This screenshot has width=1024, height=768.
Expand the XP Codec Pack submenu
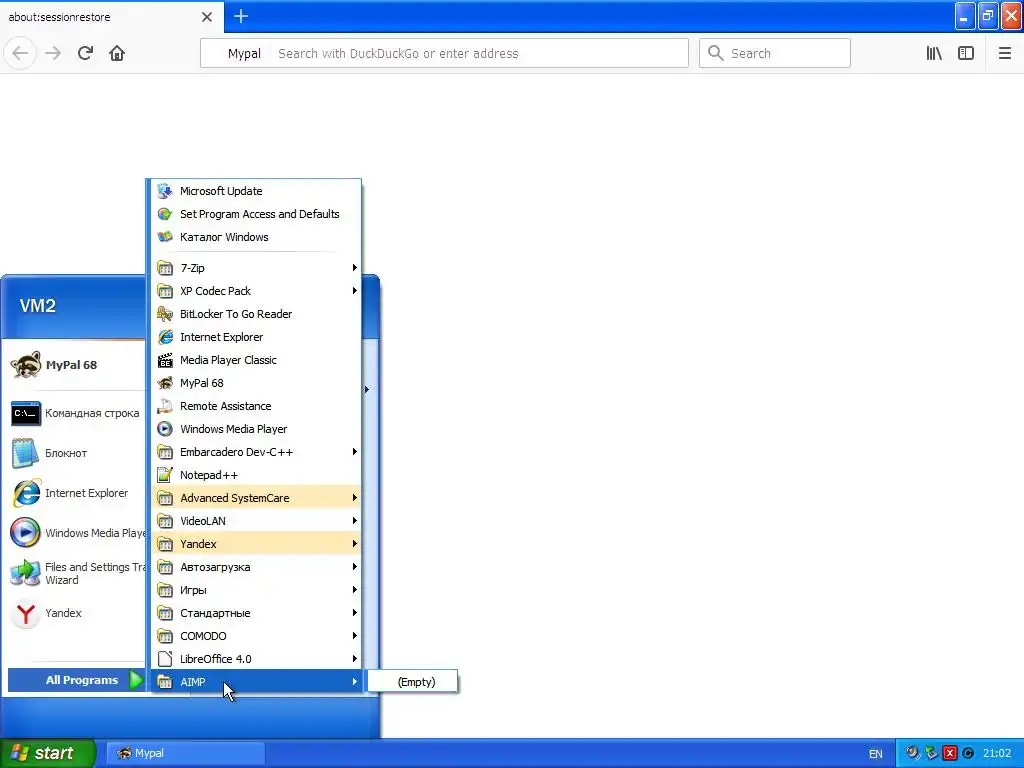[257, 291]
